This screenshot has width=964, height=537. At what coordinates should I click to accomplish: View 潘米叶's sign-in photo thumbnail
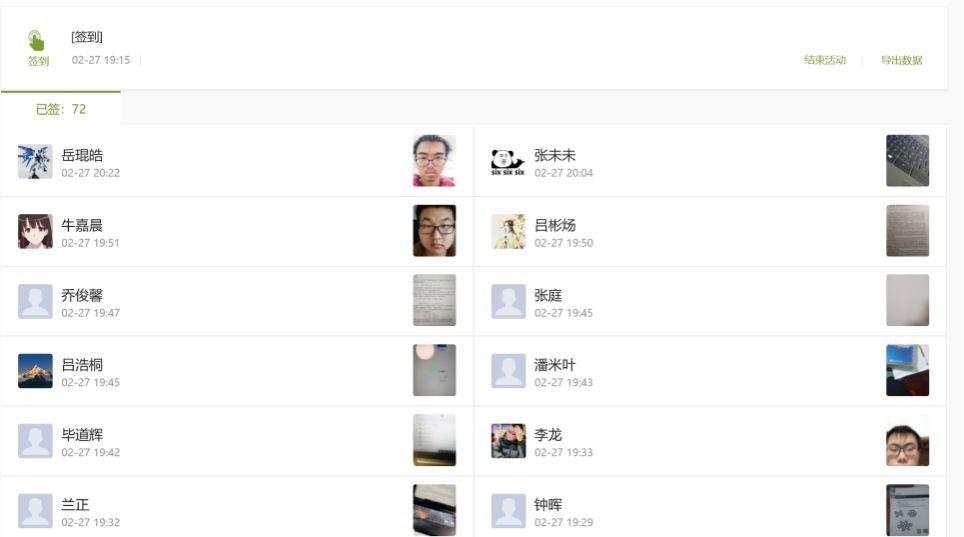tap(907, 371)
